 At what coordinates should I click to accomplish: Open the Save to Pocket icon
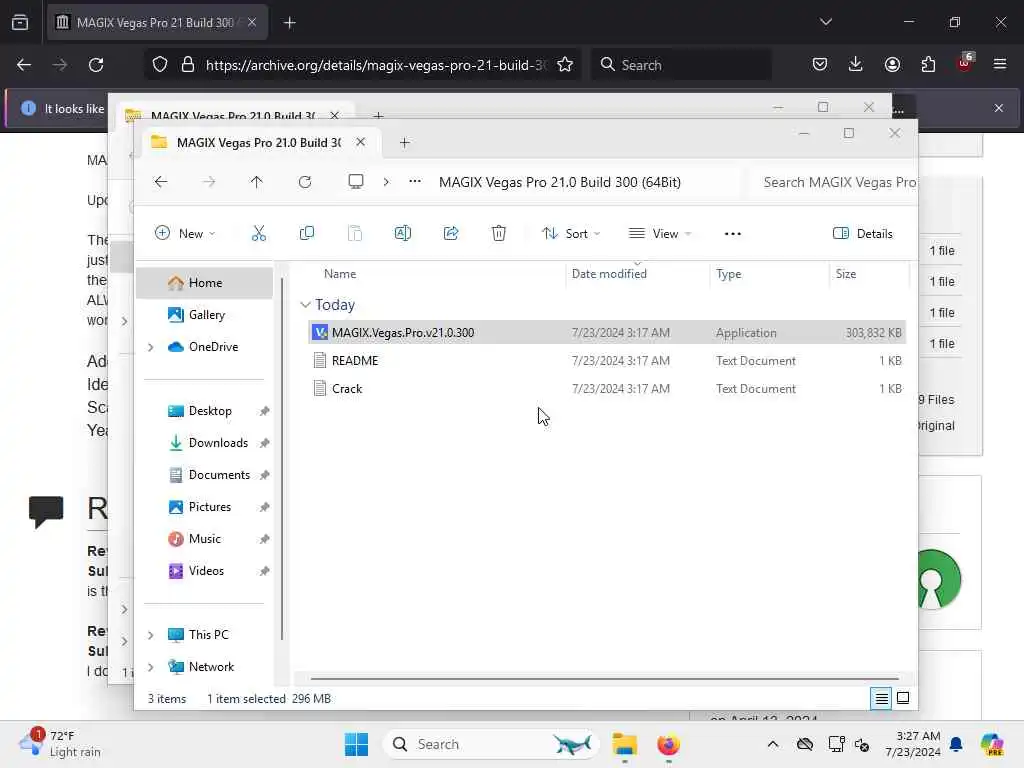pos(820,64)
